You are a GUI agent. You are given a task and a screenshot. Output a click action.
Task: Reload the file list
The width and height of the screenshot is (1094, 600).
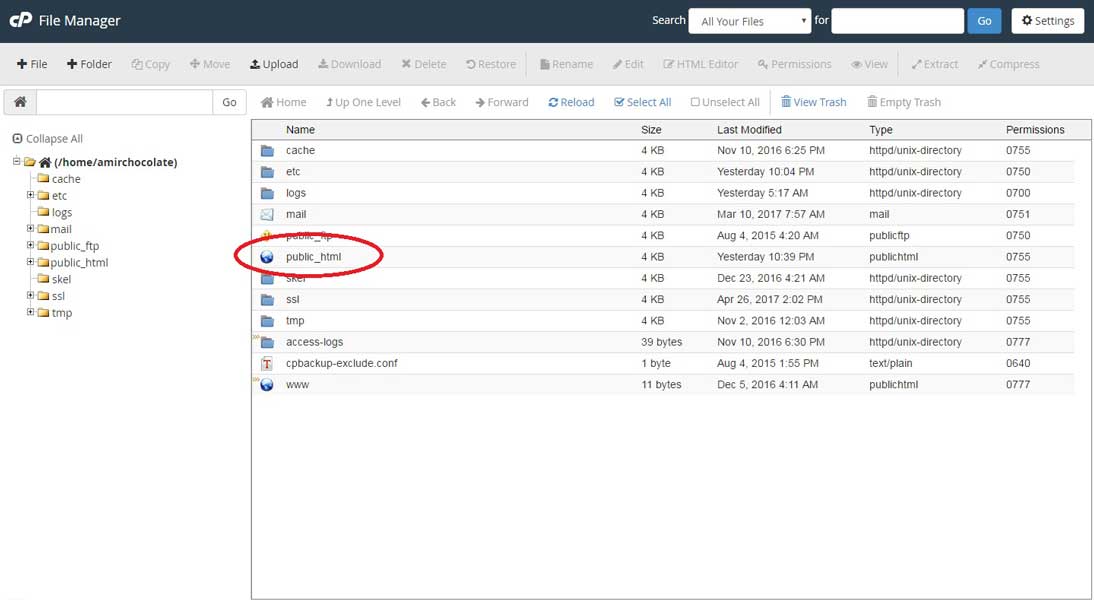click(571, 102)
